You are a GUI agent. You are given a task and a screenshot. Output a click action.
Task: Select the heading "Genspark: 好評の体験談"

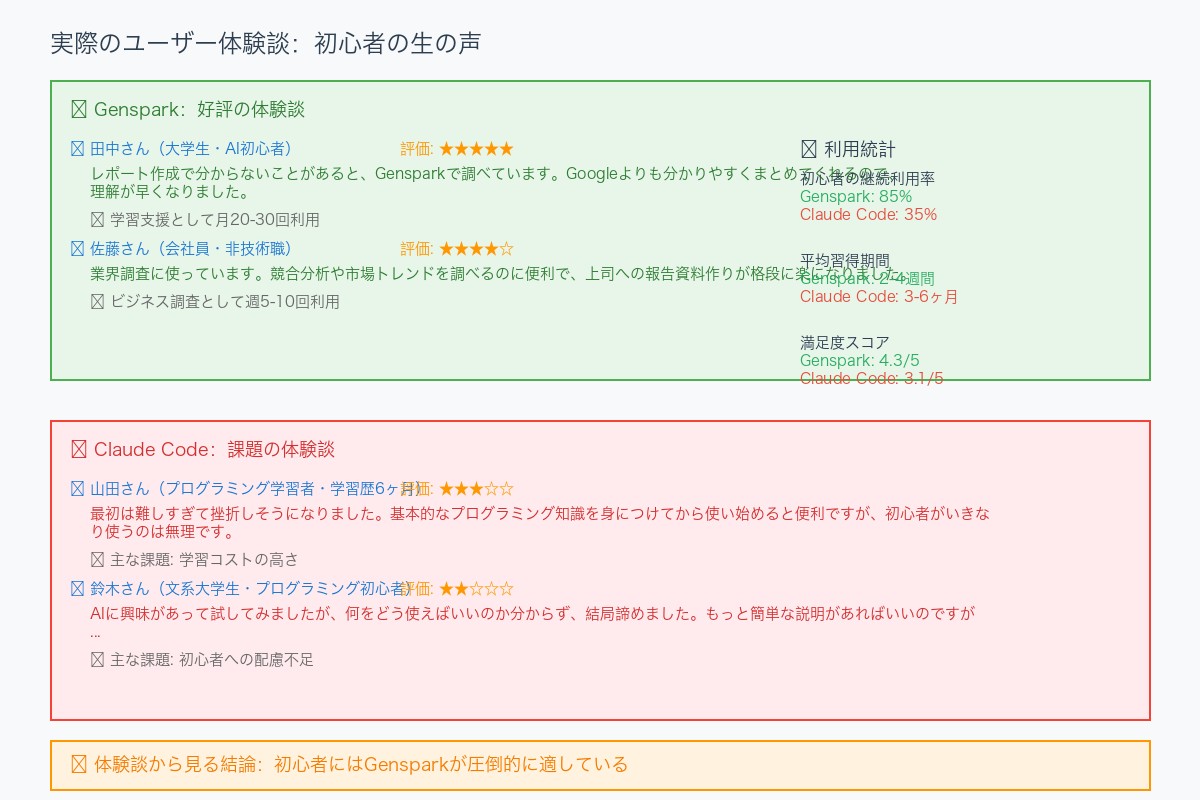tap(199, 109)
